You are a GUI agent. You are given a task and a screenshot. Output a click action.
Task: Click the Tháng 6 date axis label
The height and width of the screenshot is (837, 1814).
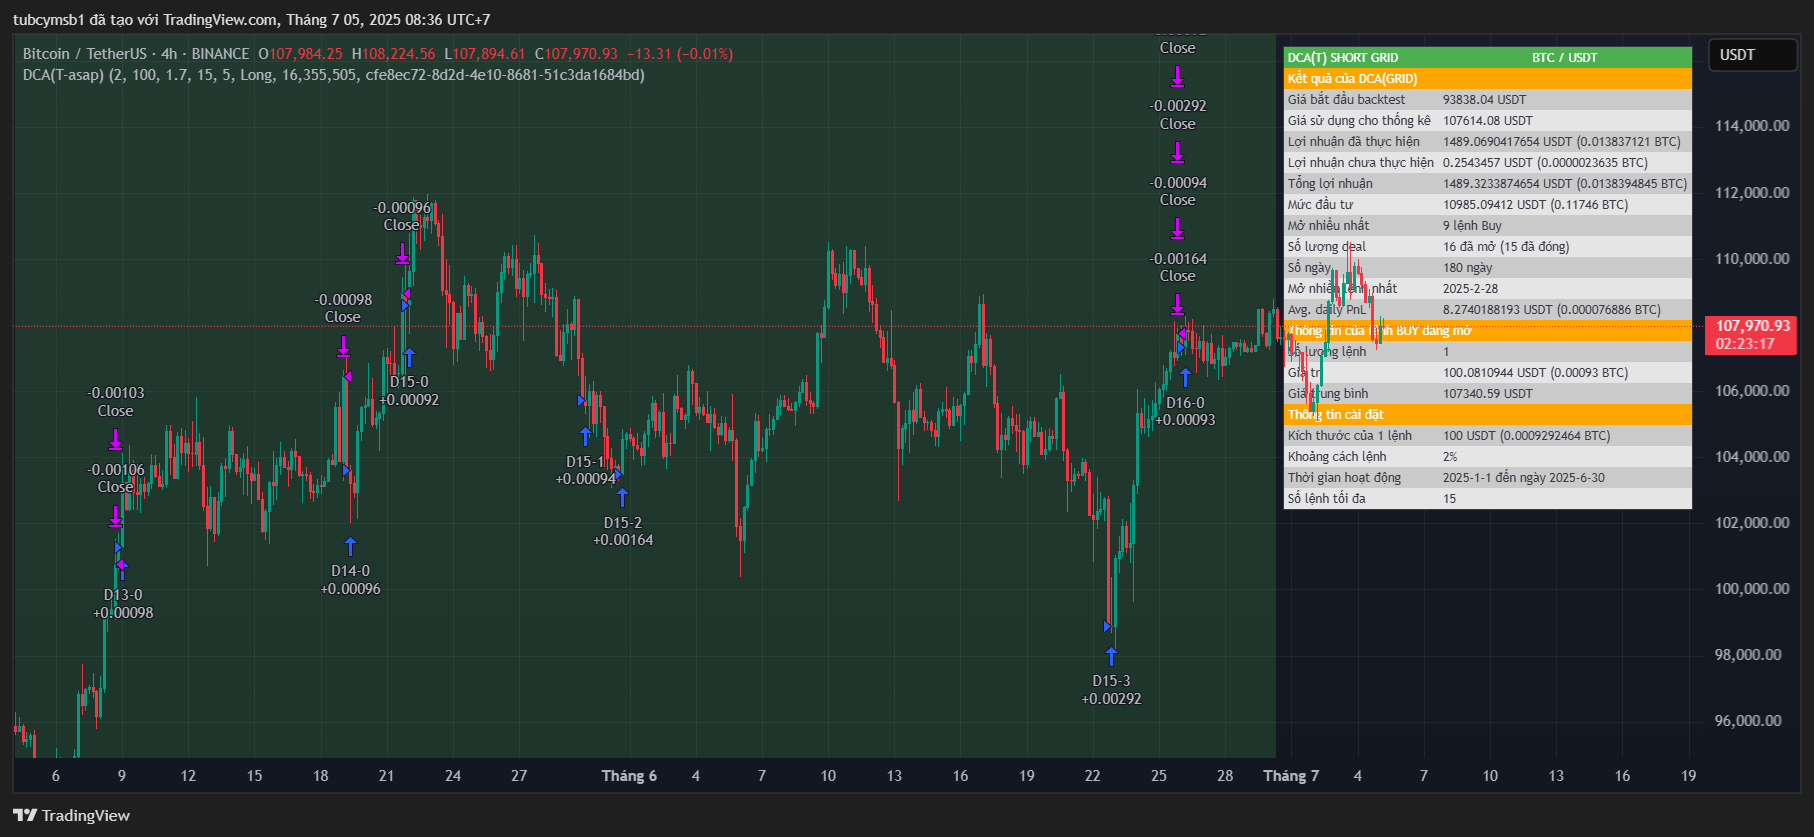pyautogui.click(x=629, y=776)
